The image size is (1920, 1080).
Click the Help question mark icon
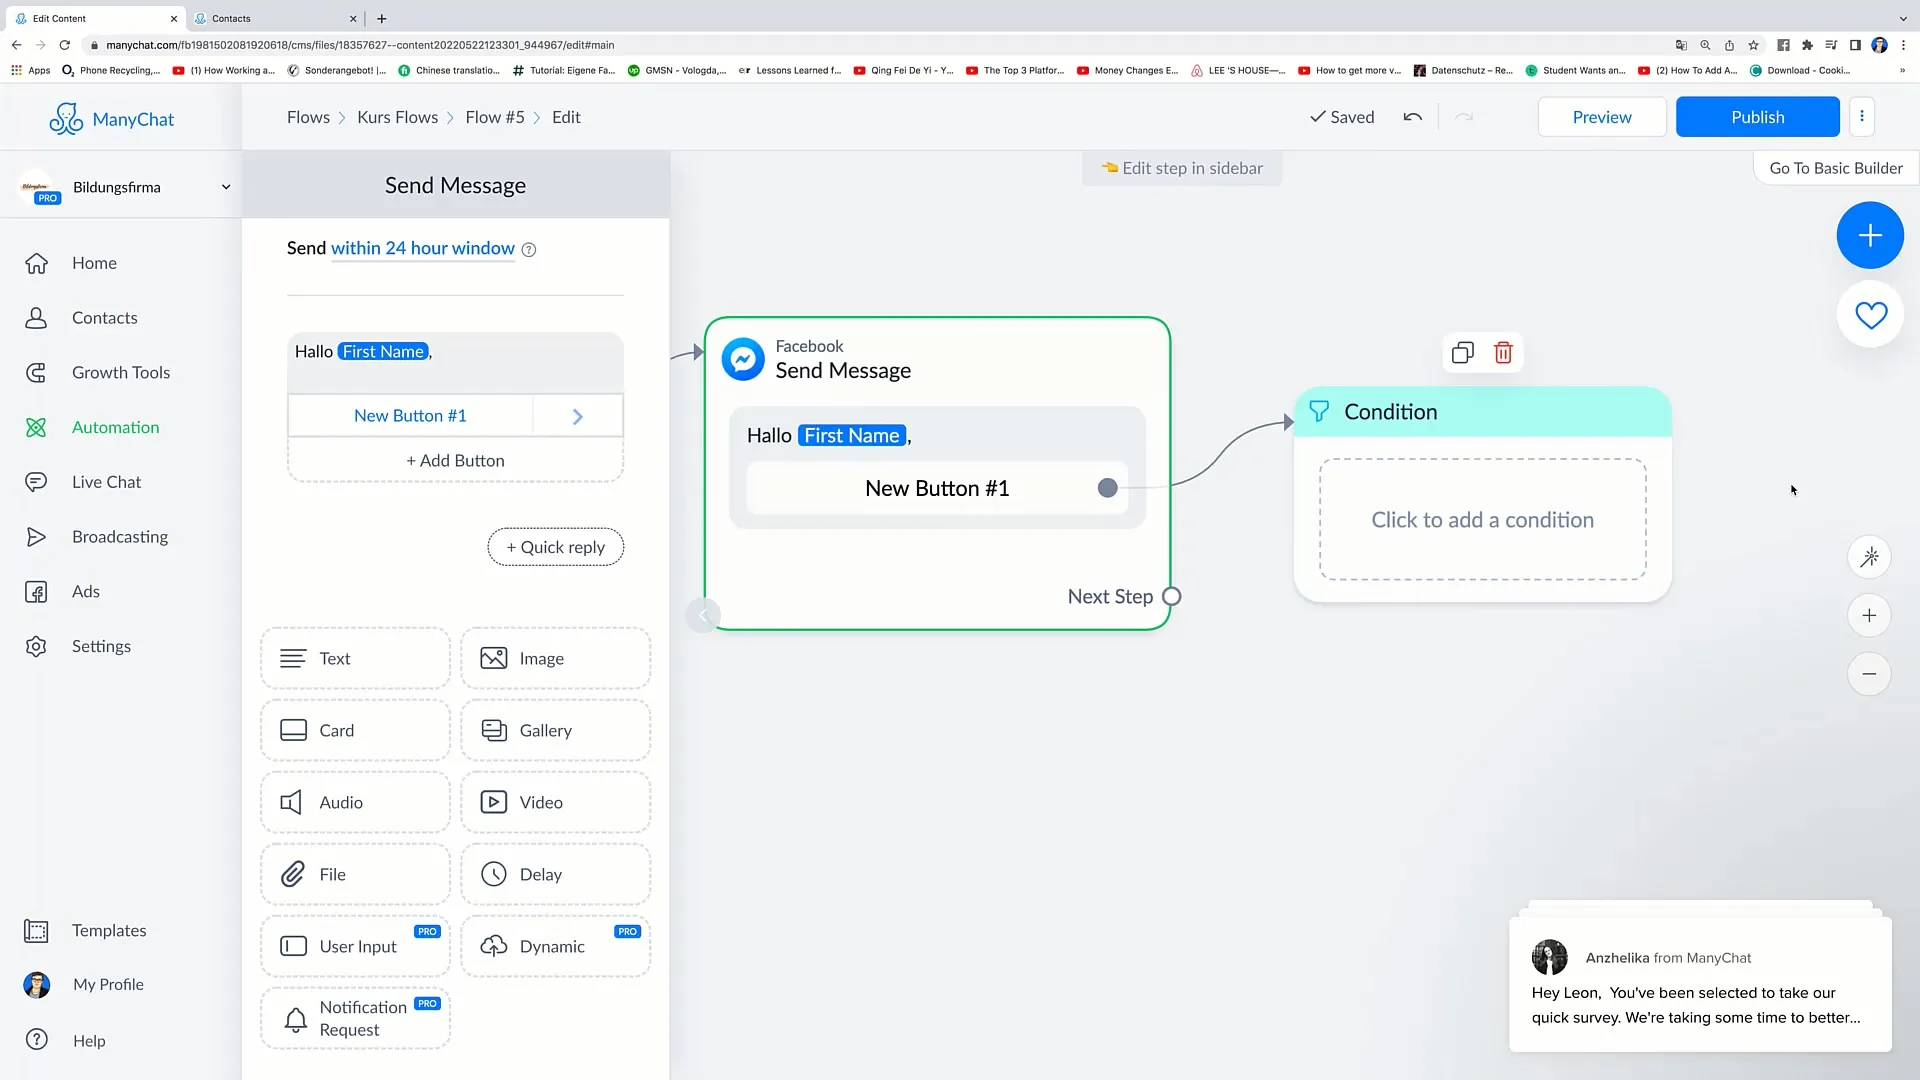37,1040
